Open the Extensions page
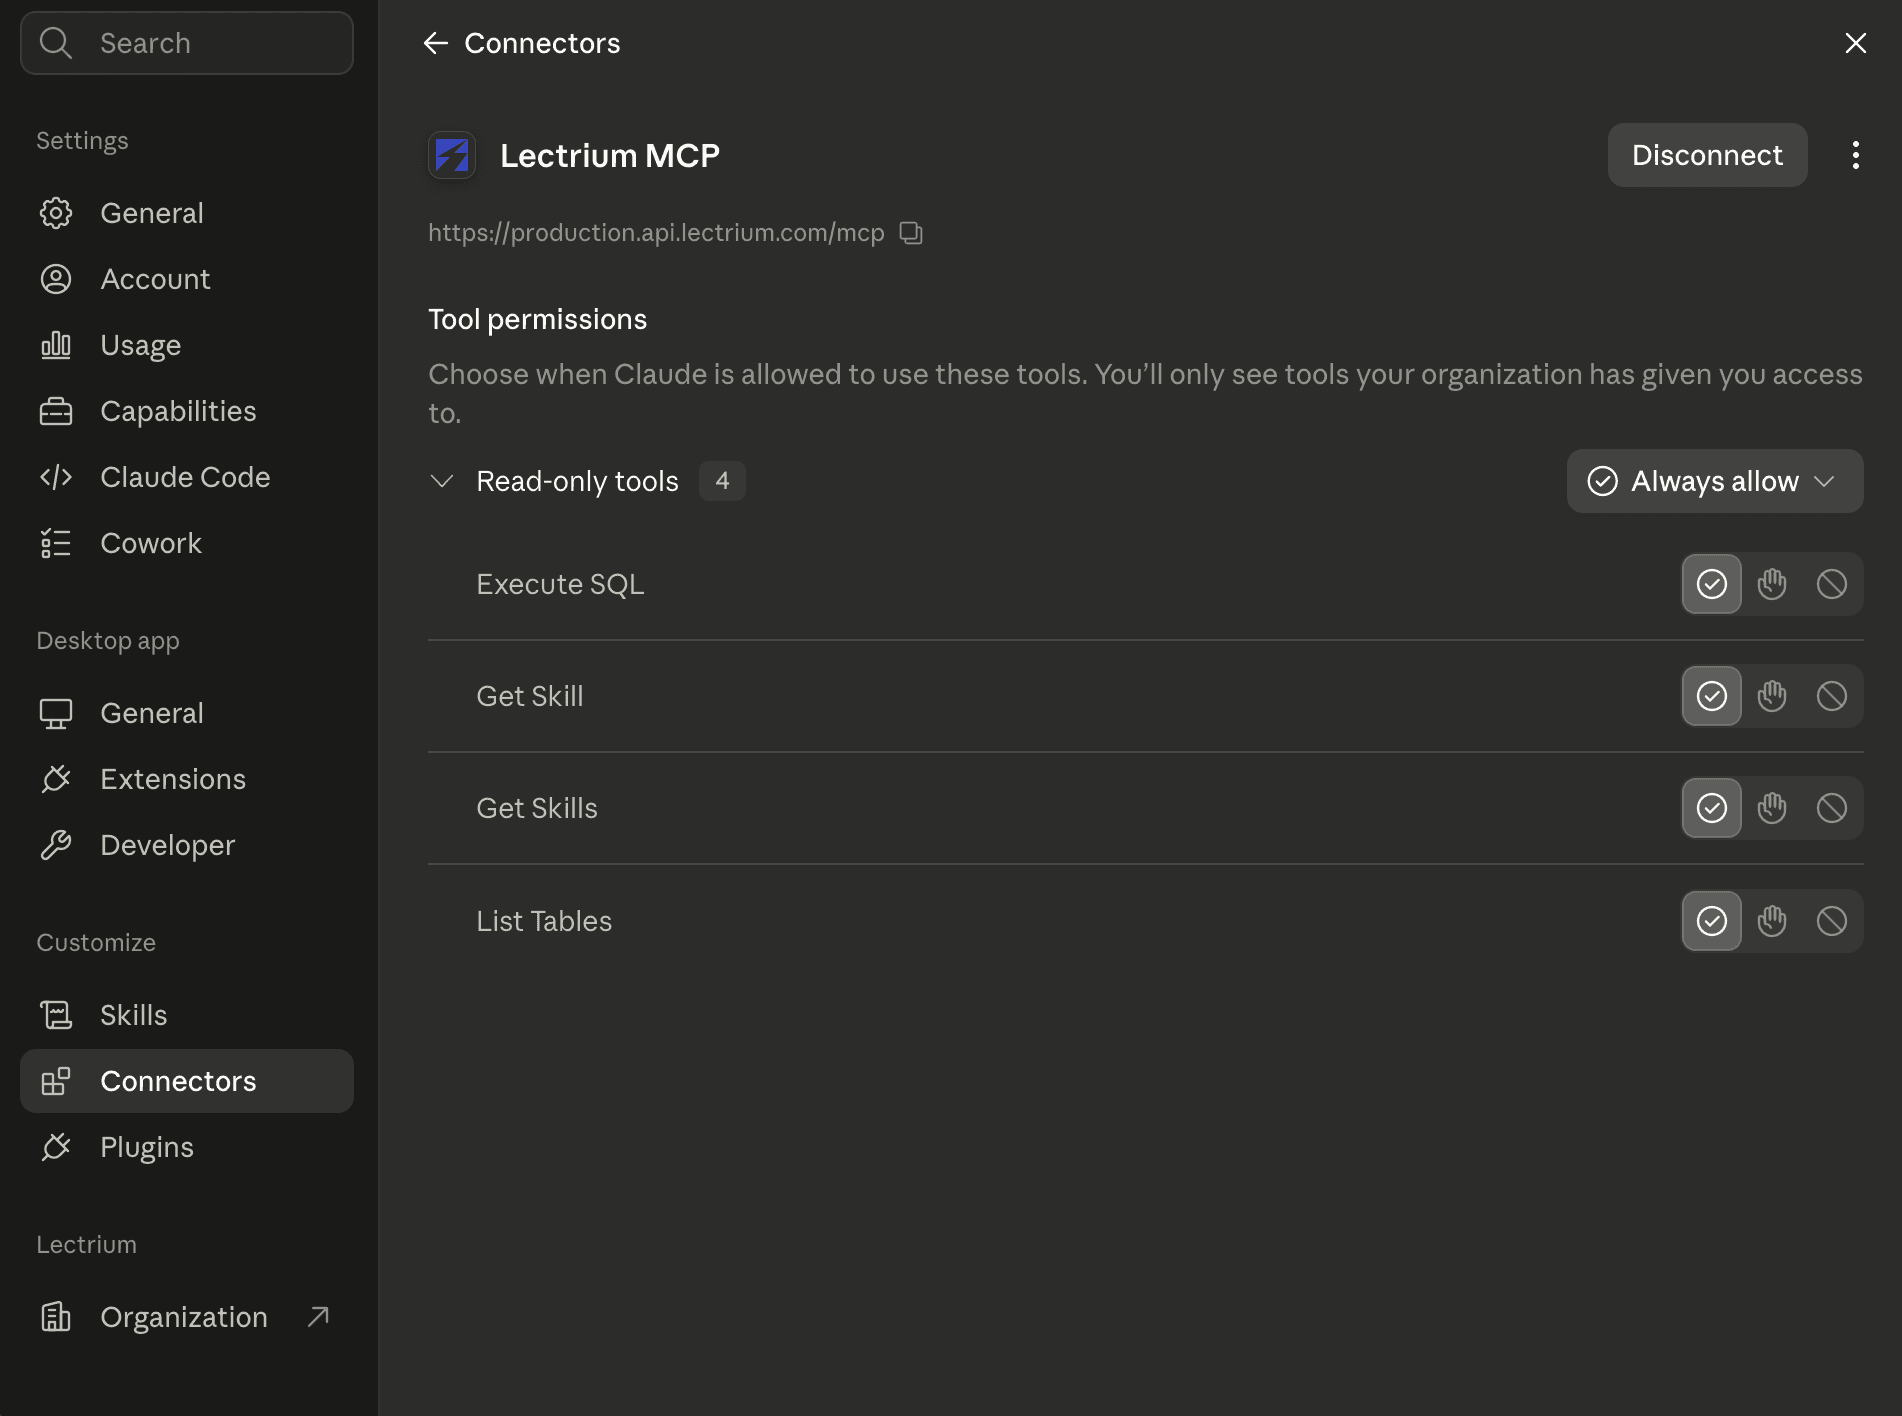This screenshot has width=1902, height=1416. click(187, 779)
